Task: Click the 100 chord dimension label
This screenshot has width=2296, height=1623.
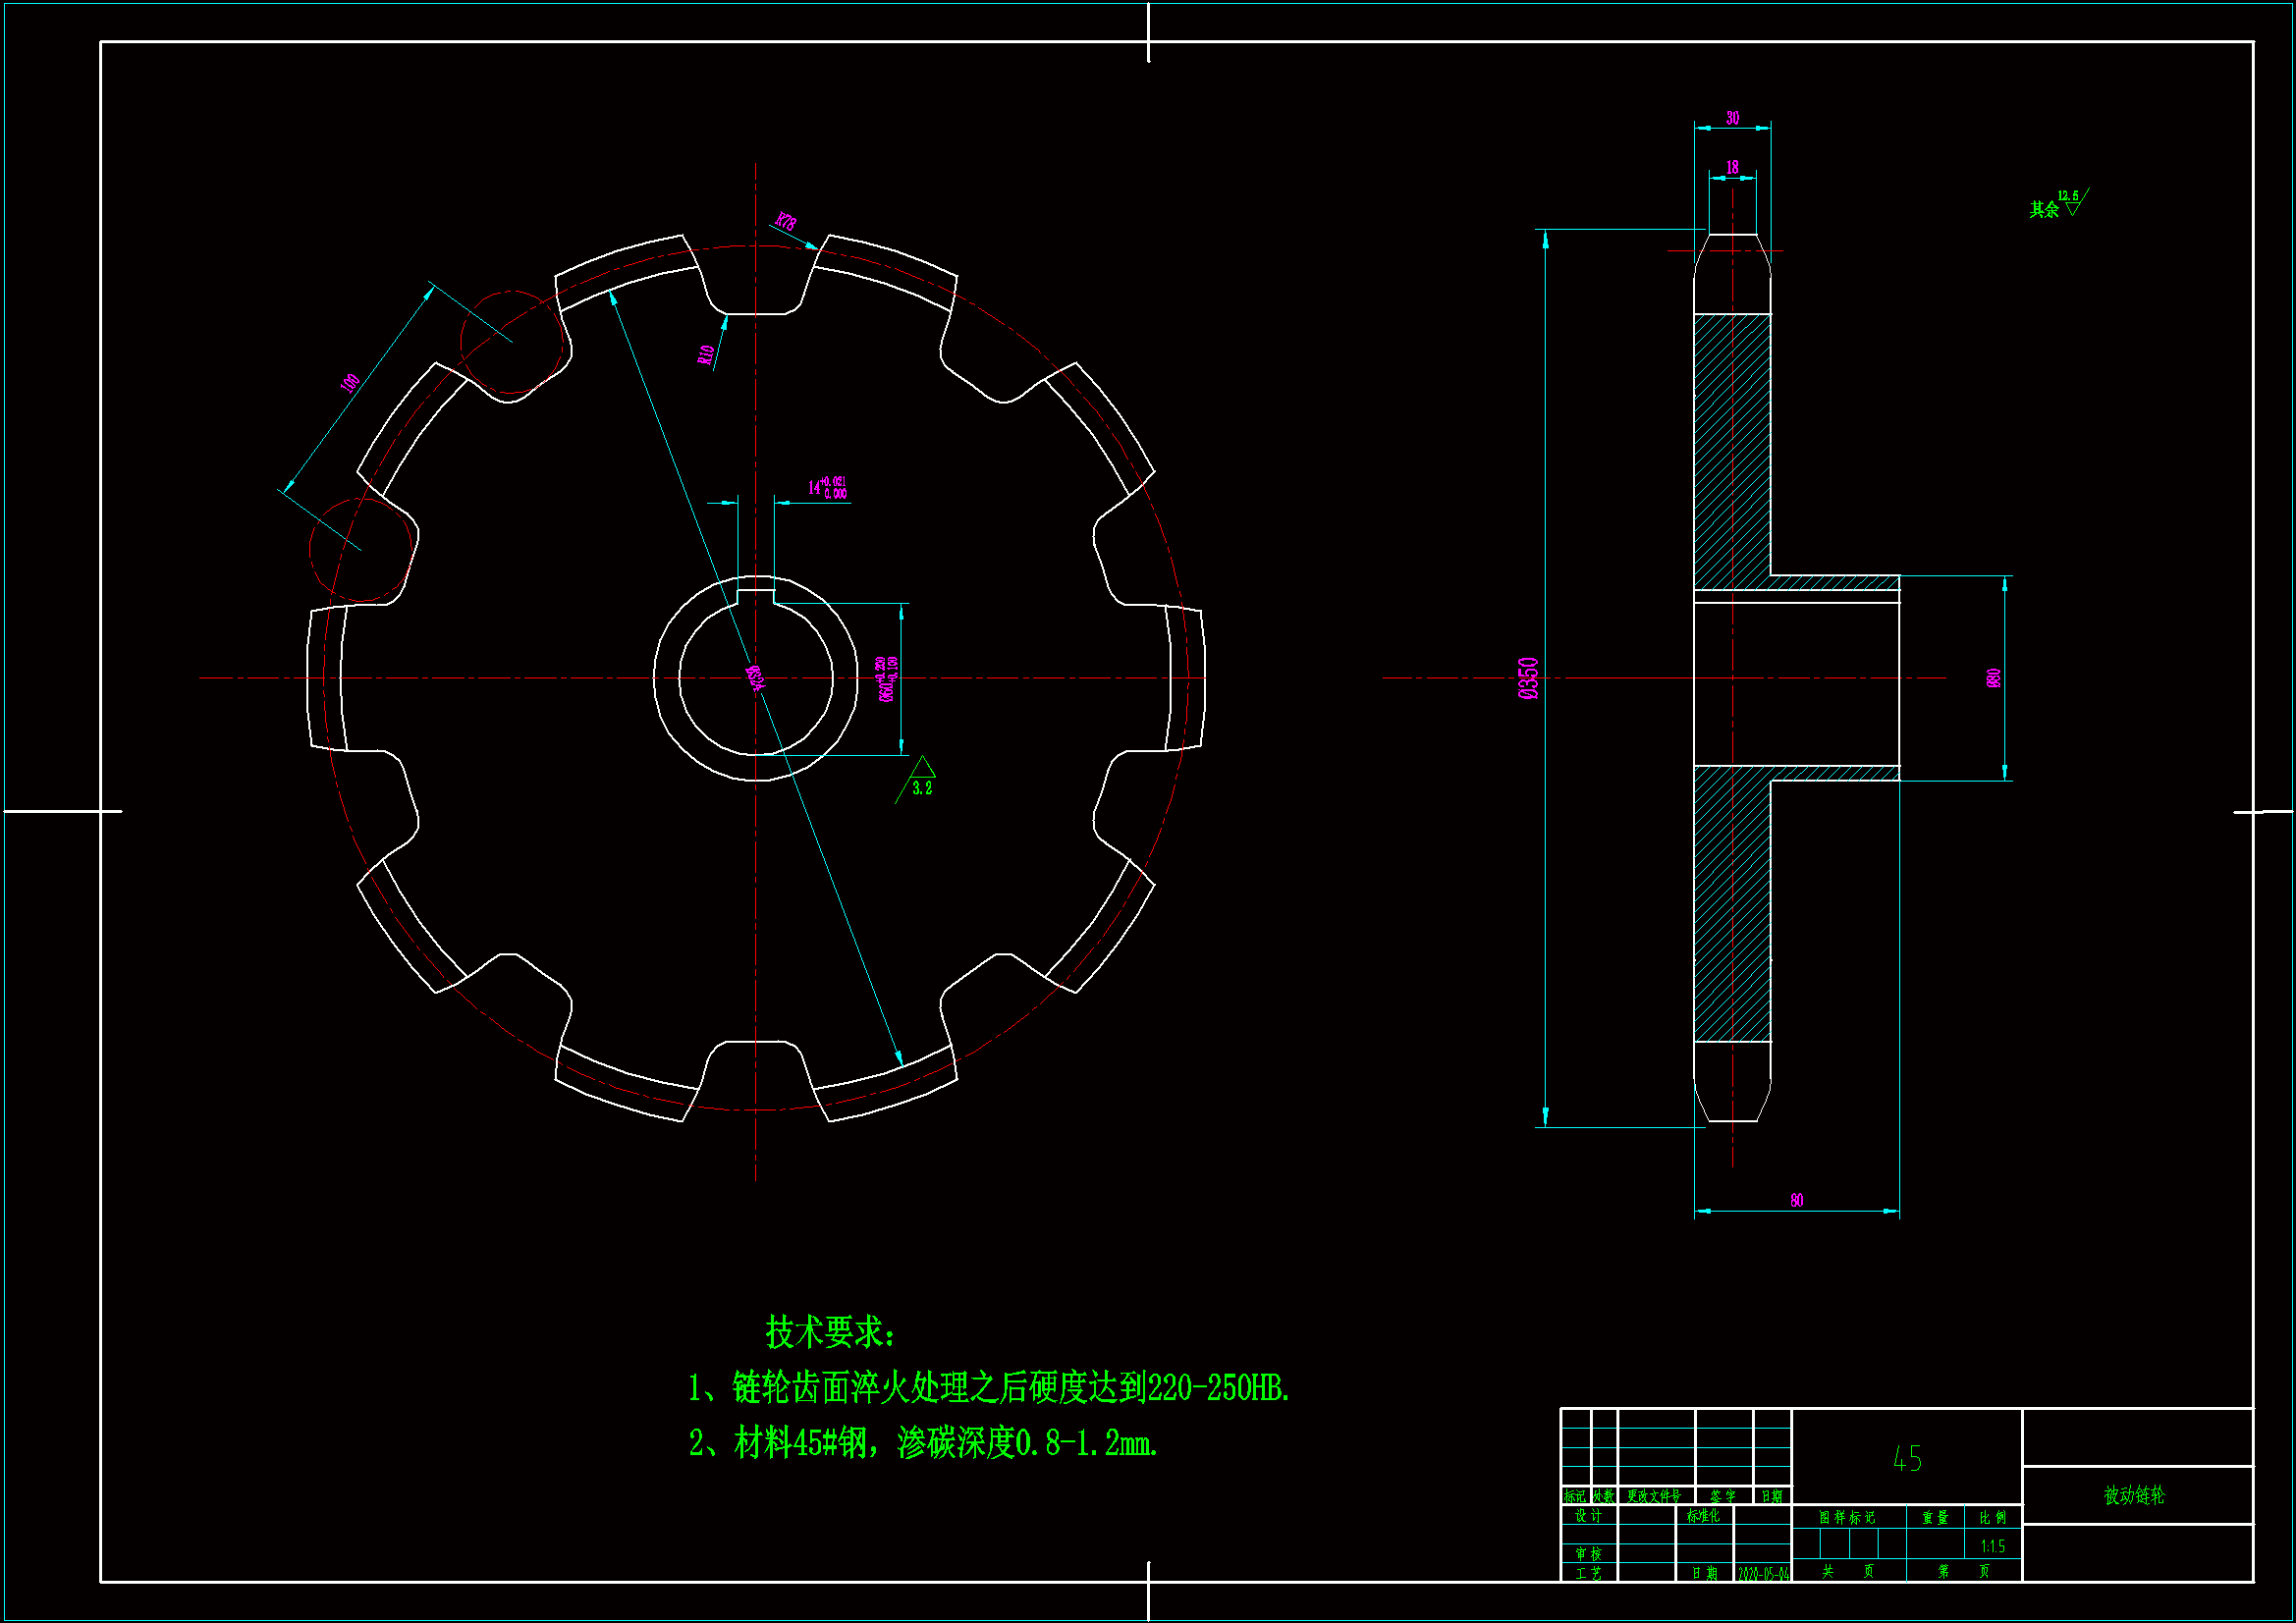Action: click(x=350, y=383)
